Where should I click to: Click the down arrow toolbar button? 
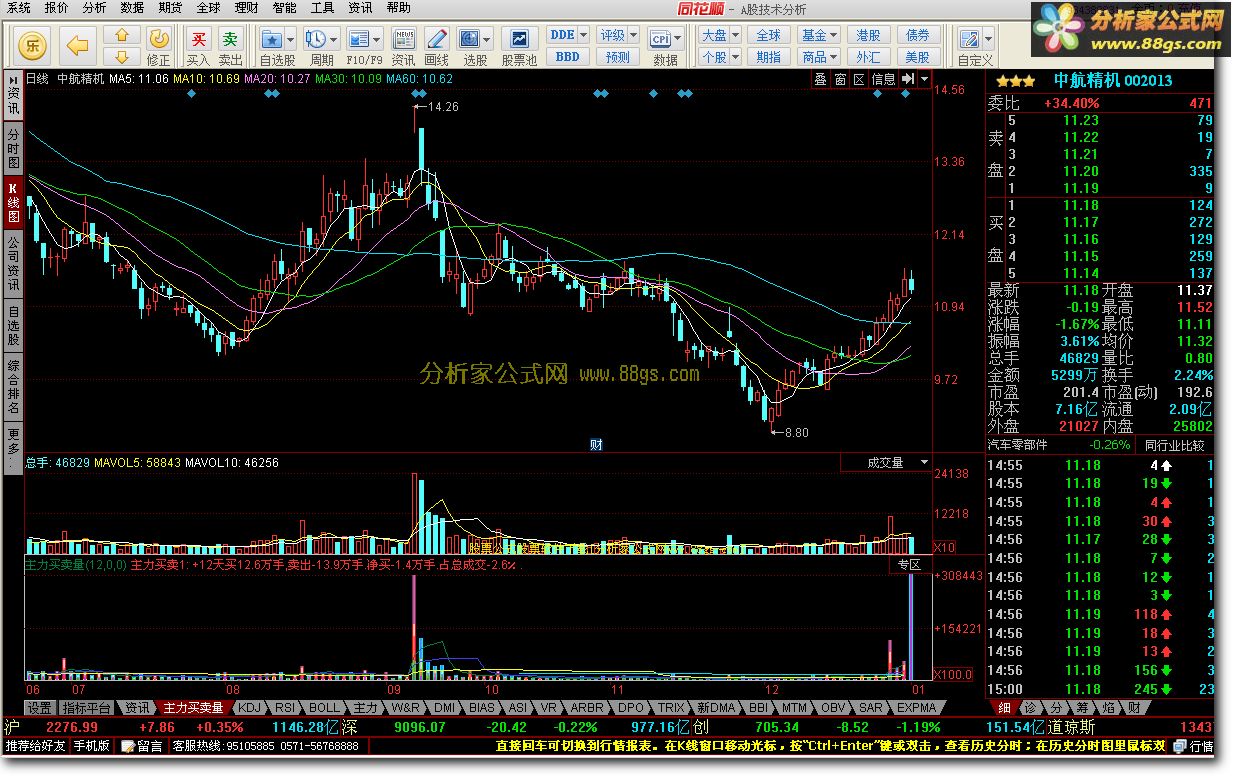[x=122, y=57]
